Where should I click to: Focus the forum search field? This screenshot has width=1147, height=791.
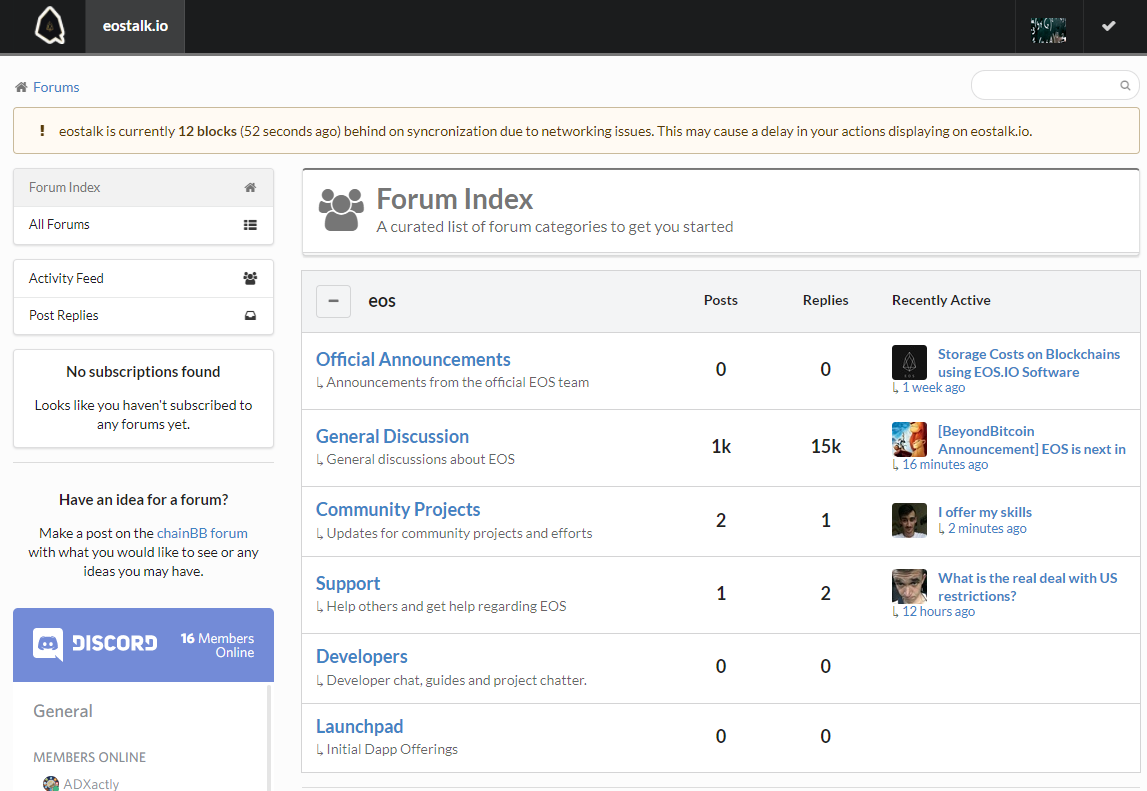tap(1055, 86)
